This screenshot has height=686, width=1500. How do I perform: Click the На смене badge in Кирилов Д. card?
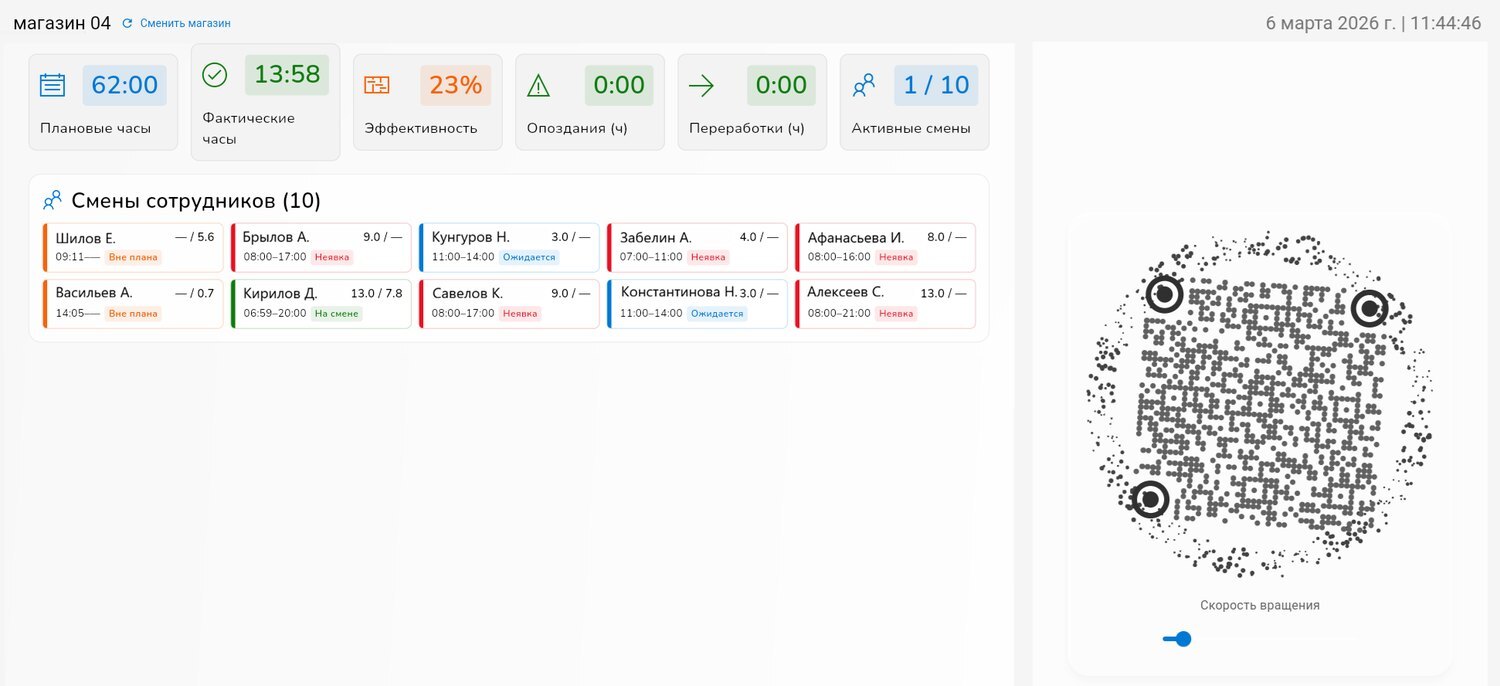point(337,313)
